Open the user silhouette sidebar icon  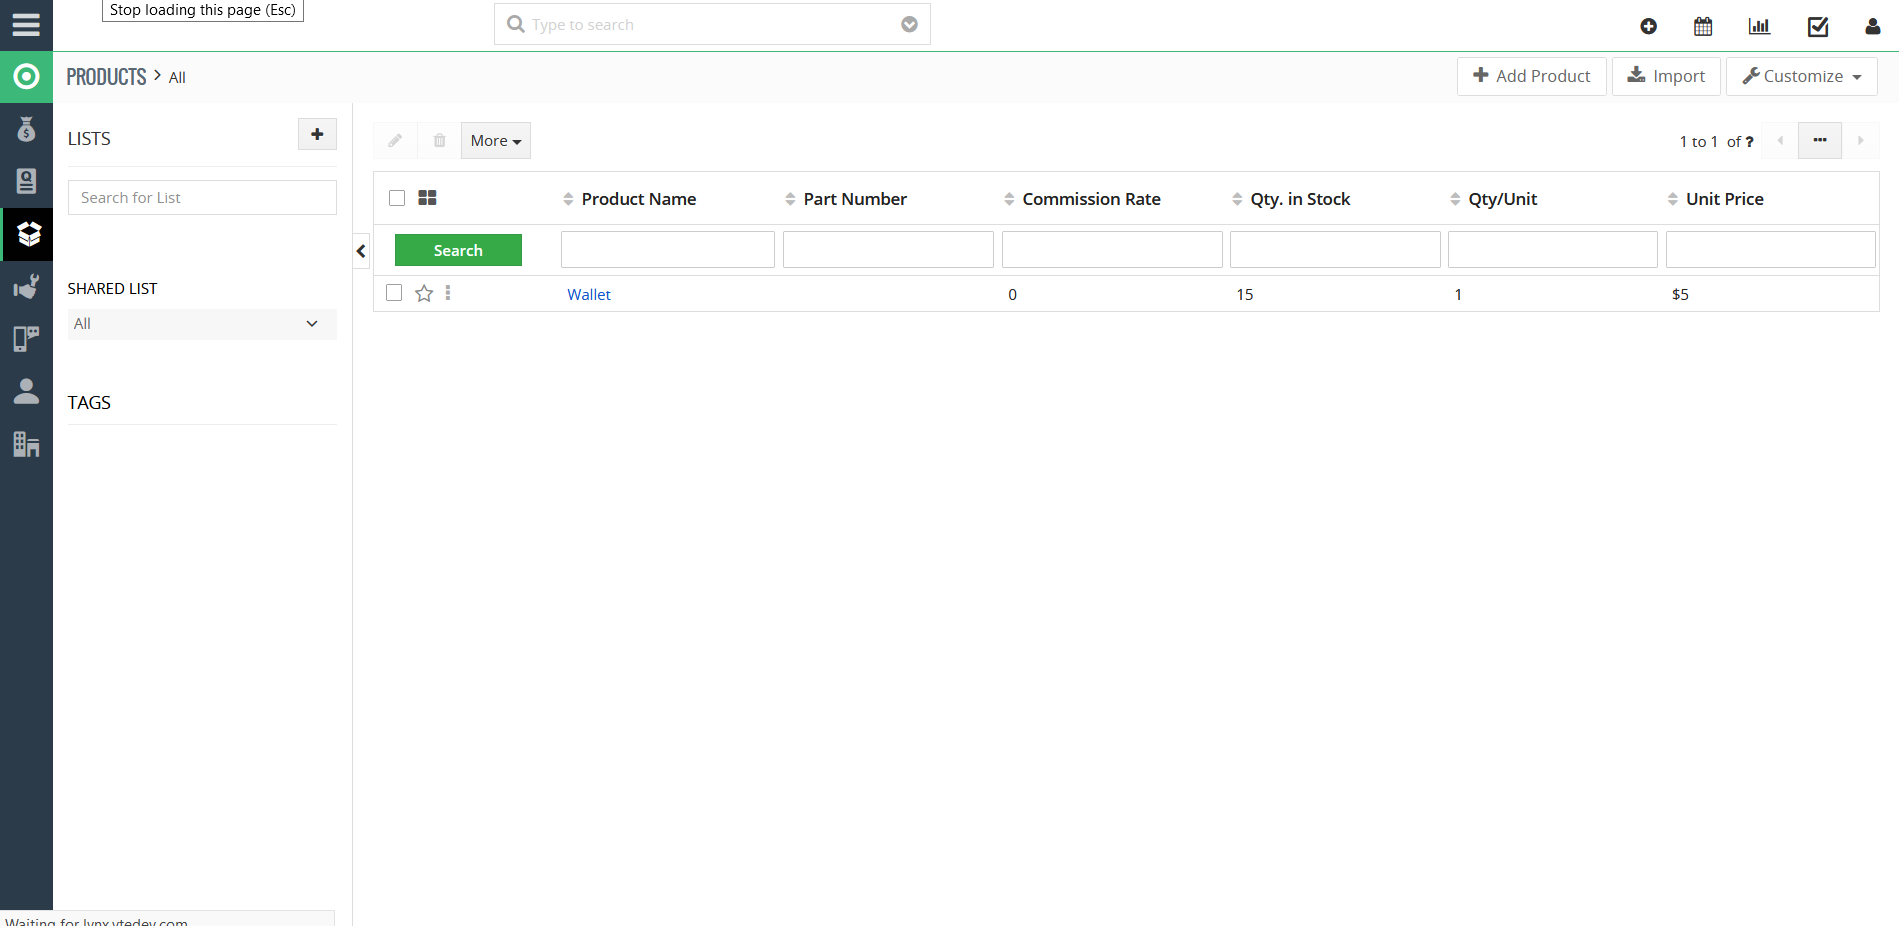[26, 391]
